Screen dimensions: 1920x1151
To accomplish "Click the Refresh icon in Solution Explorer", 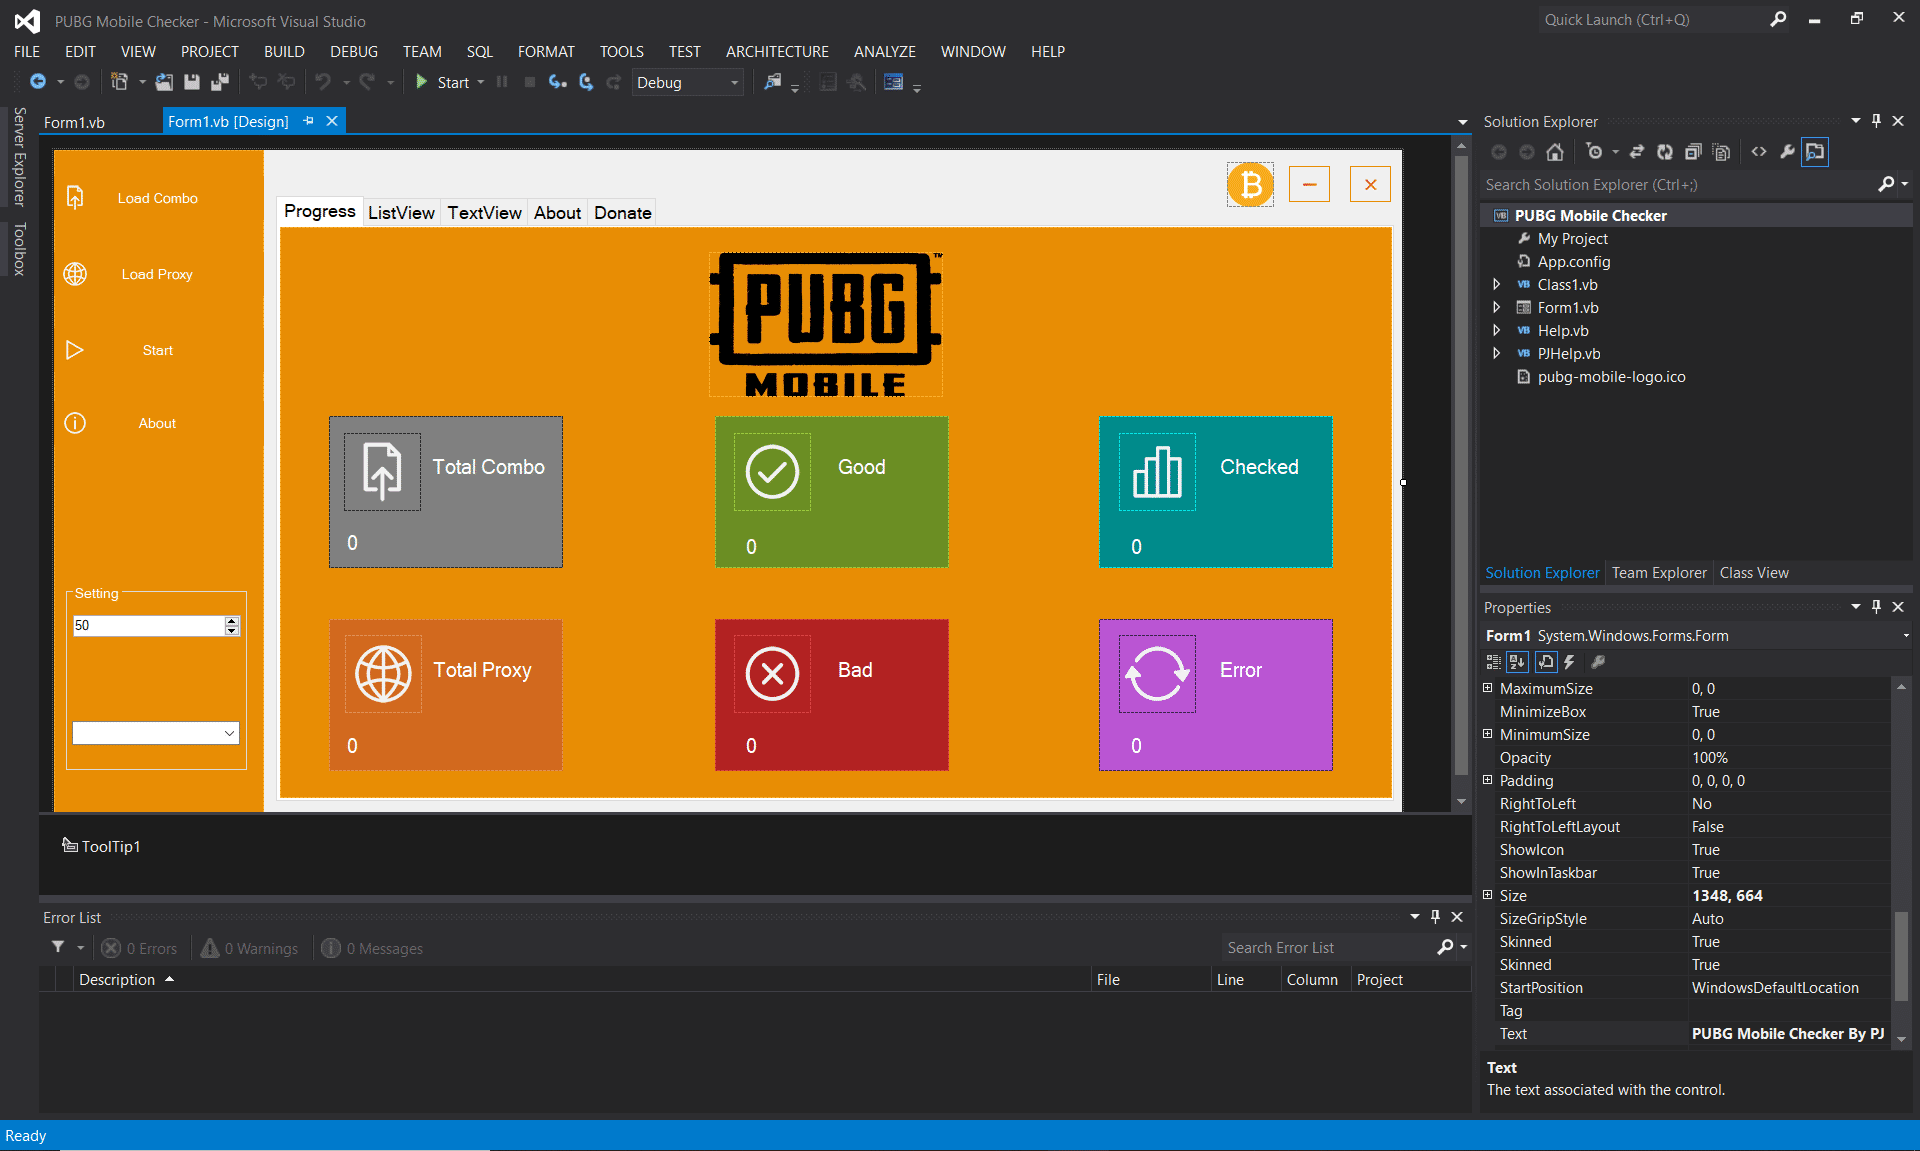I will point(1664,152).
